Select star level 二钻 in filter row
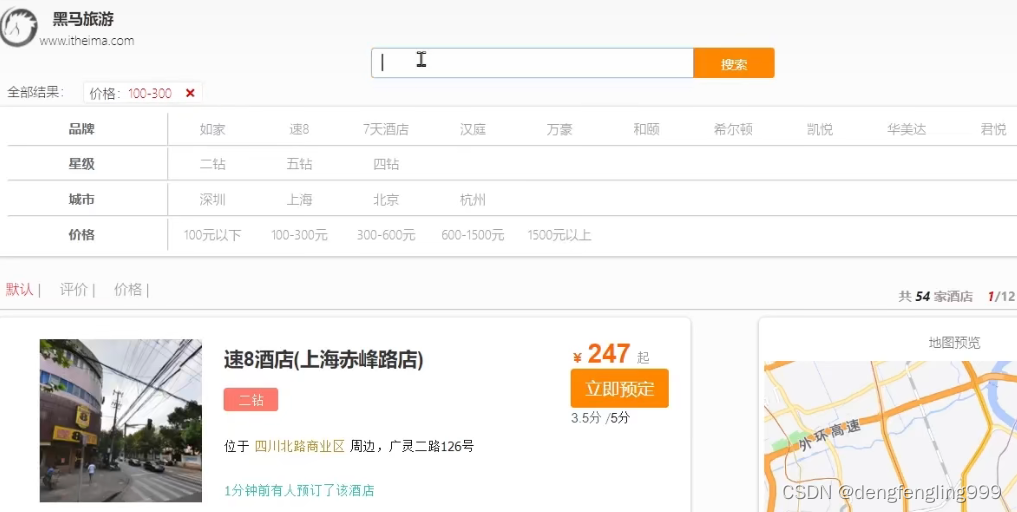Screen dimensions: 1017x512 (213, 164)
